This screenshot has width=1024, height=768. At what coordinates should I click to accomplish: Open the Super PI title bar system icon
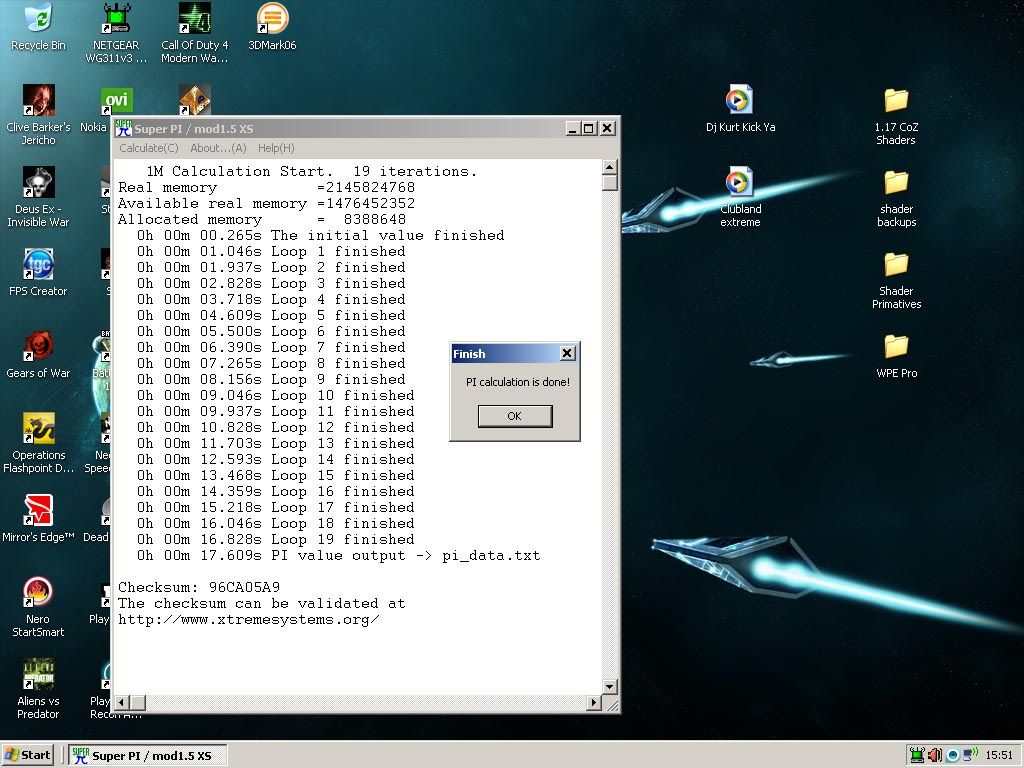click(x=123, y=128)
